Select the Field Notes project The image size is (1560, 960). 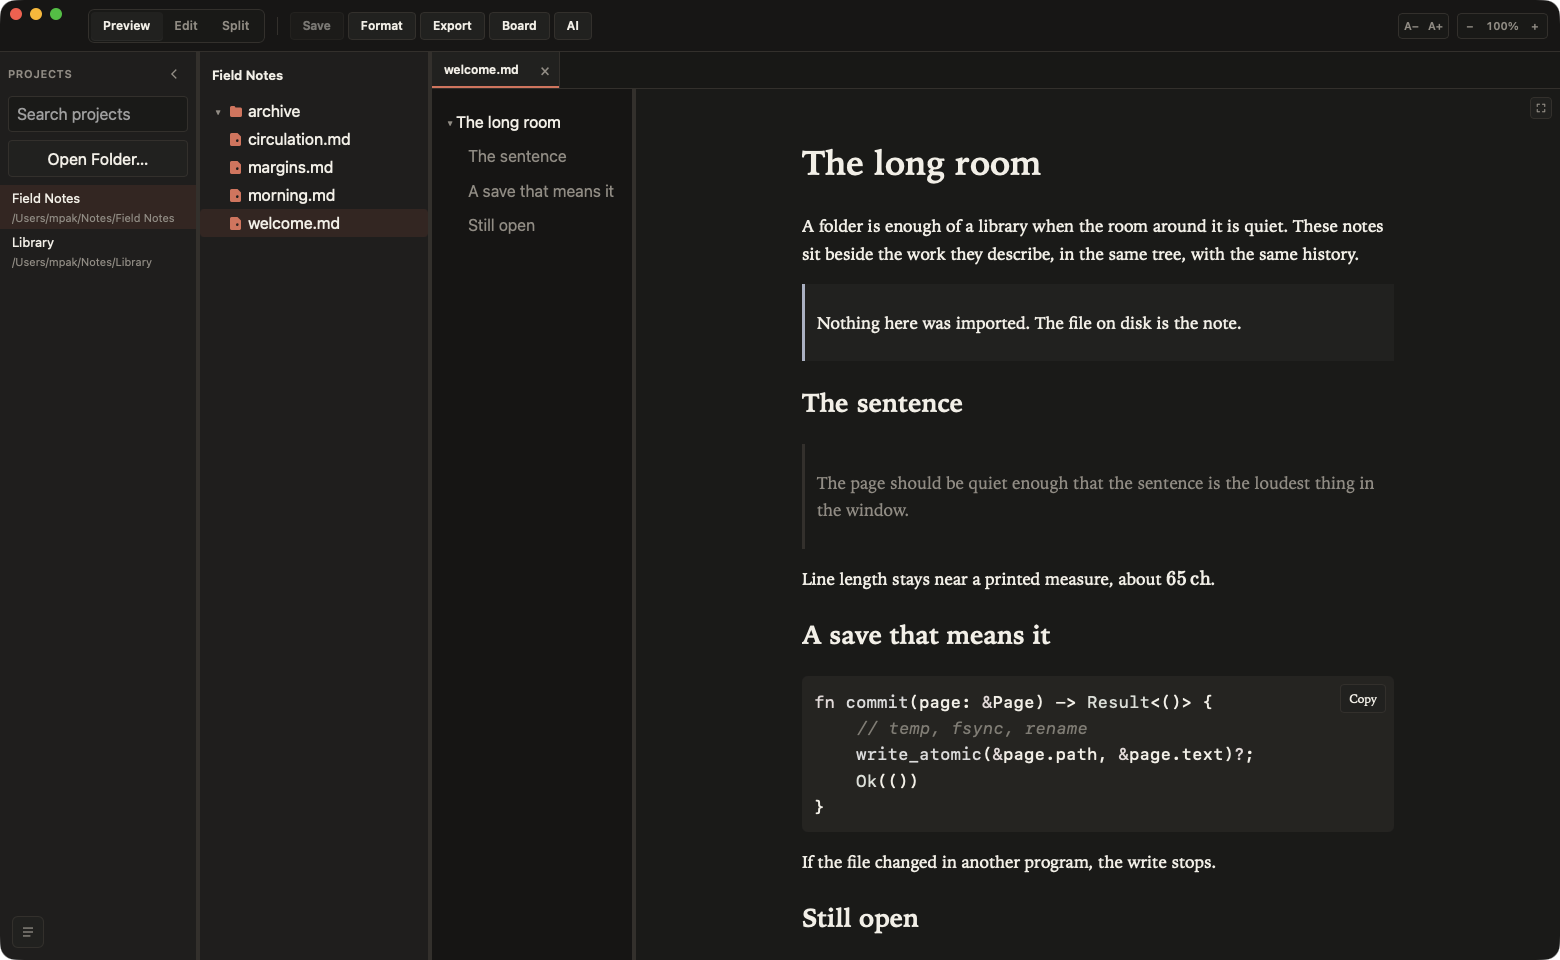coord(98,207)
